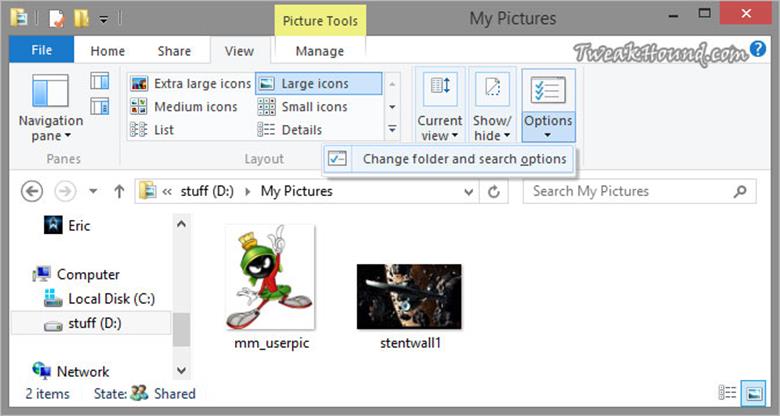
Task: Switch to details view in status bar
Action: click(x=728, y=393)
